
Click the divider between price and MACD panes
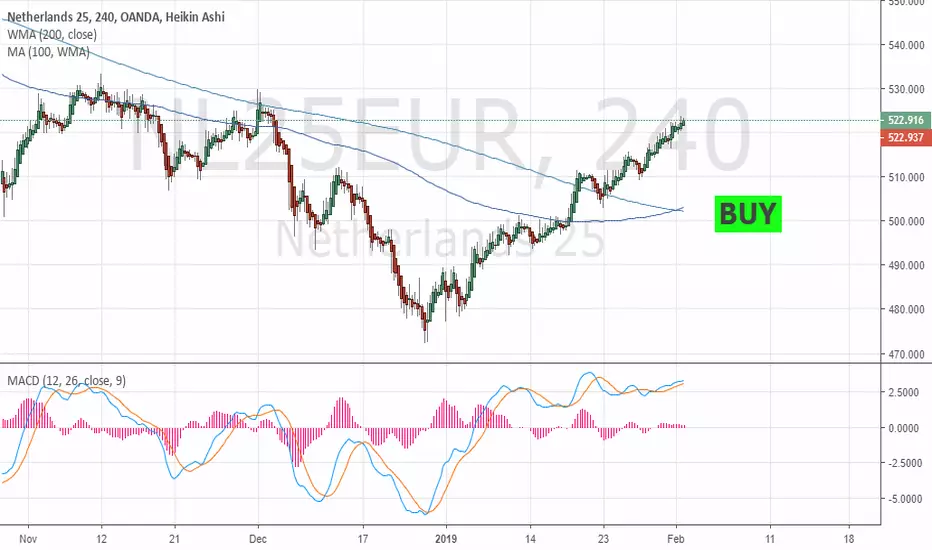point(440,363)
